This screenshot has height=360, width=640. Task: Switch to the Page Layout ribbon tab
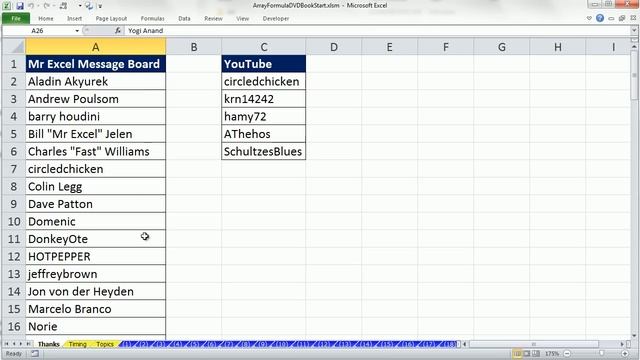tap(111, 18)
